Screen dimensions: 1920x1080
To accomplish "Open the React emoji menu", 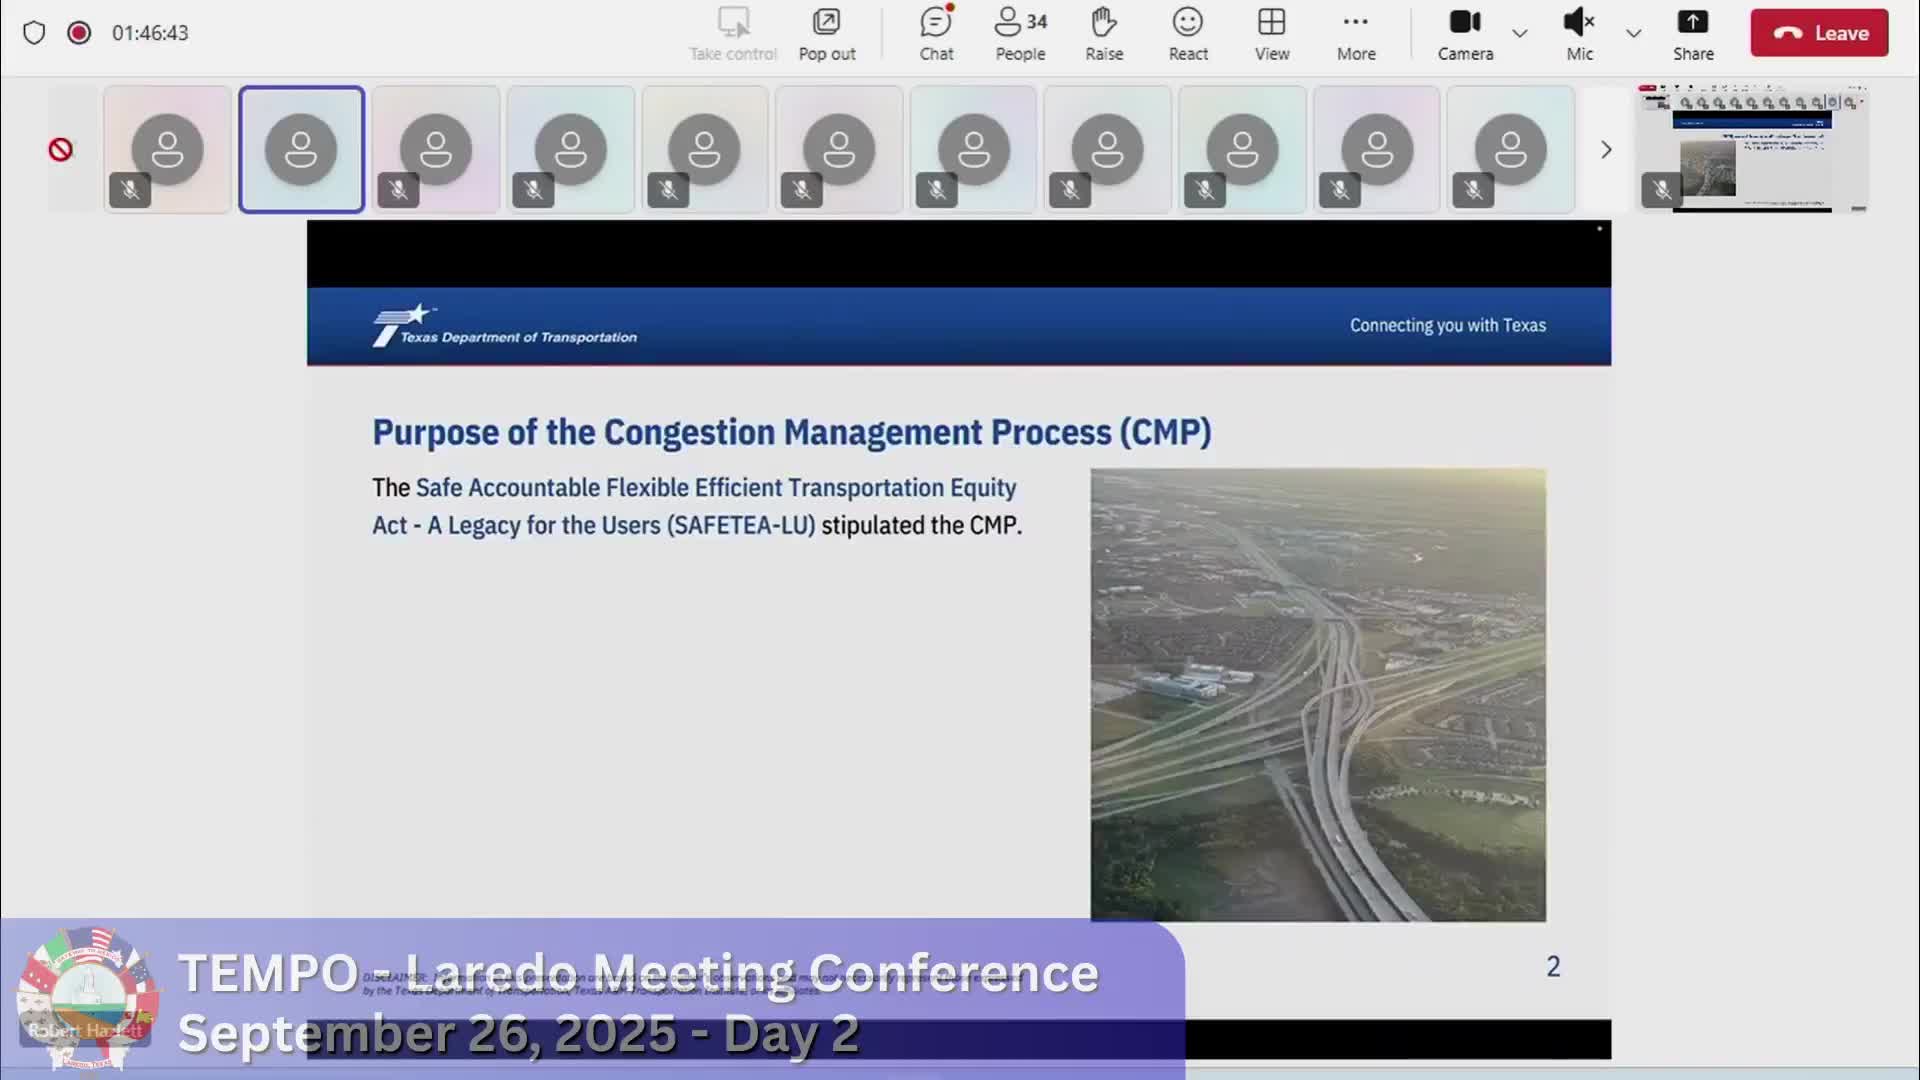I will (1186, 32).
